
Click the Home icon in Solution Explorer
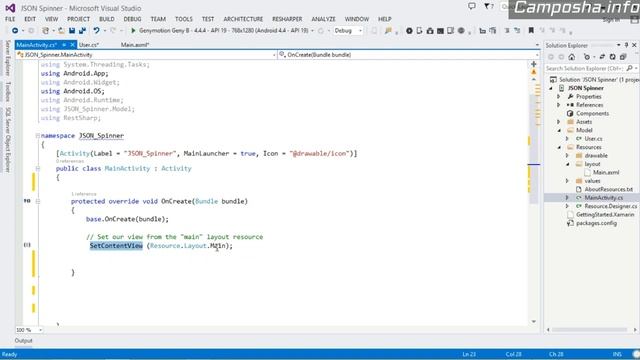[572, 57]
